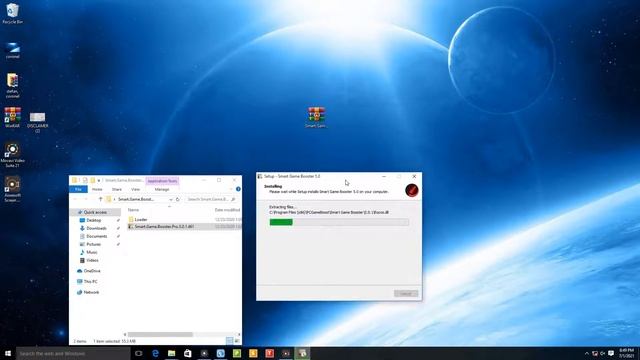
Task: Click the installation progress bar
Action: (339, 222)
